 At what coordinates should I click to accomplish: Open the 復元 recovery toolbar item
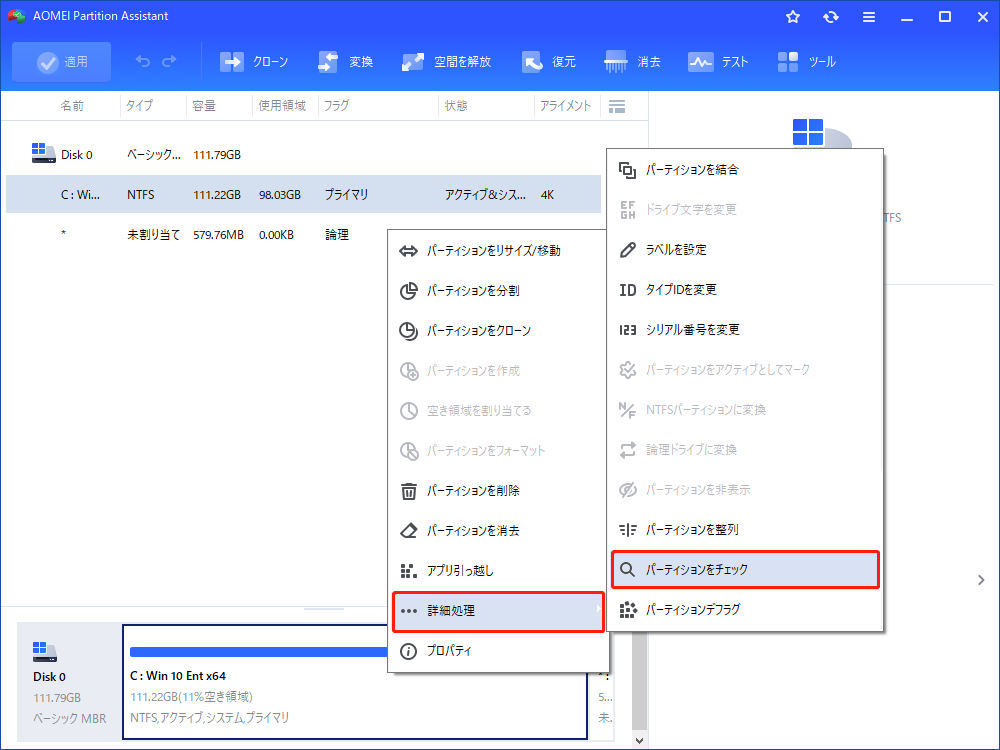tap(548, 62)
